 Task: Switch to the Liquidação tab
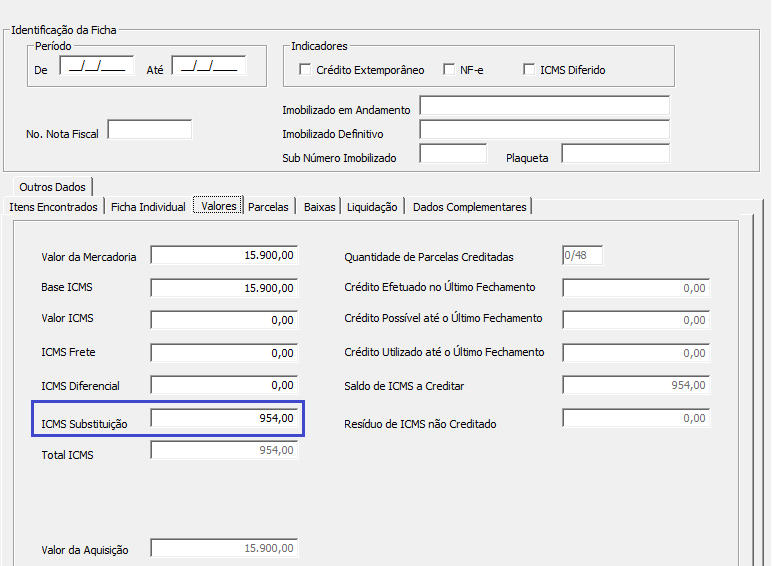click(372, 207)
